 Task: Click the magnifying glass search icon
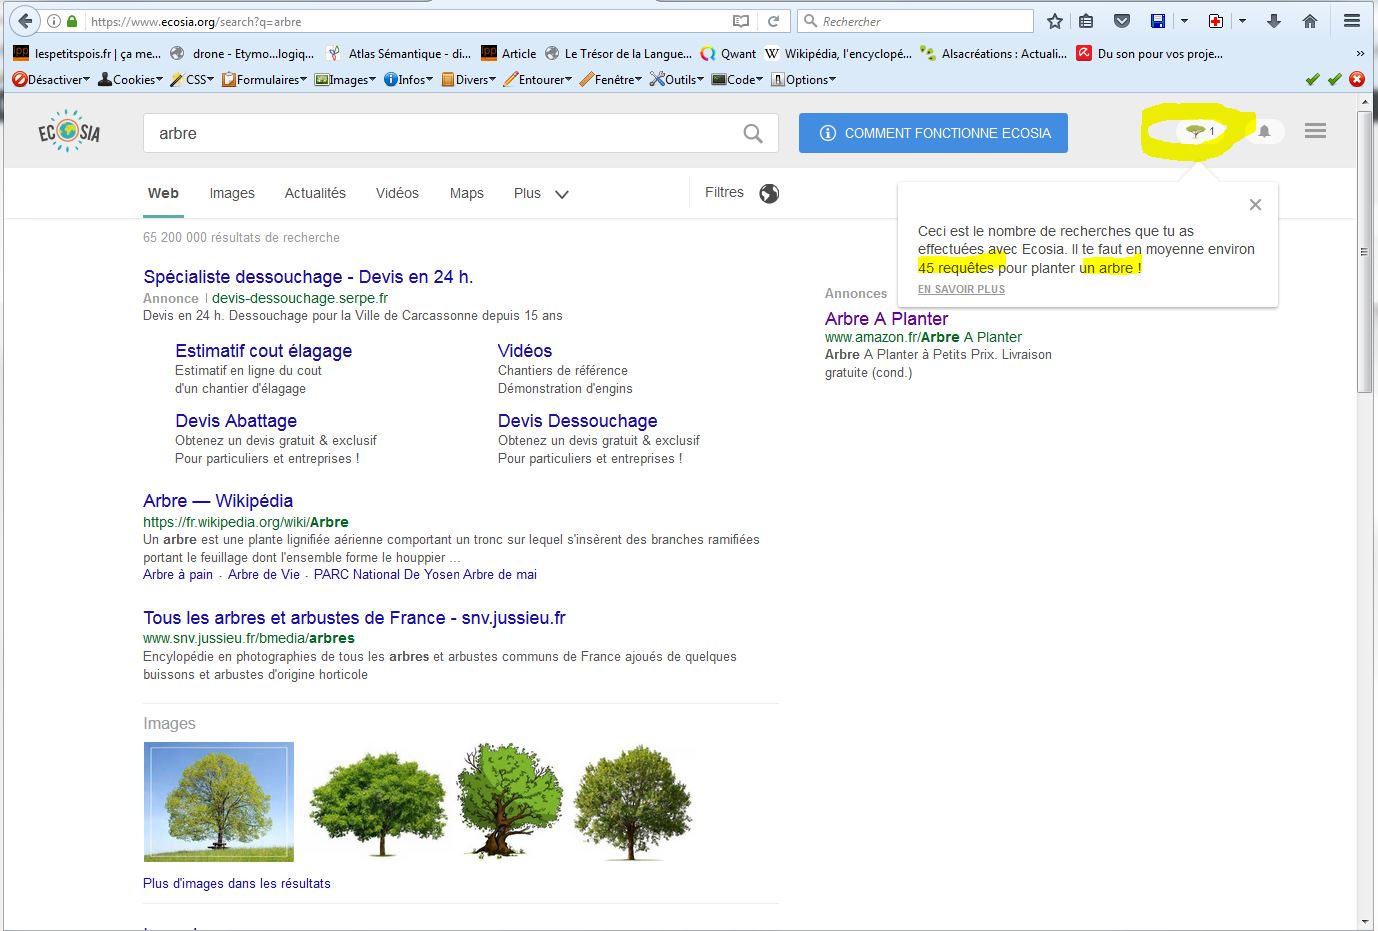coord(753,133)
